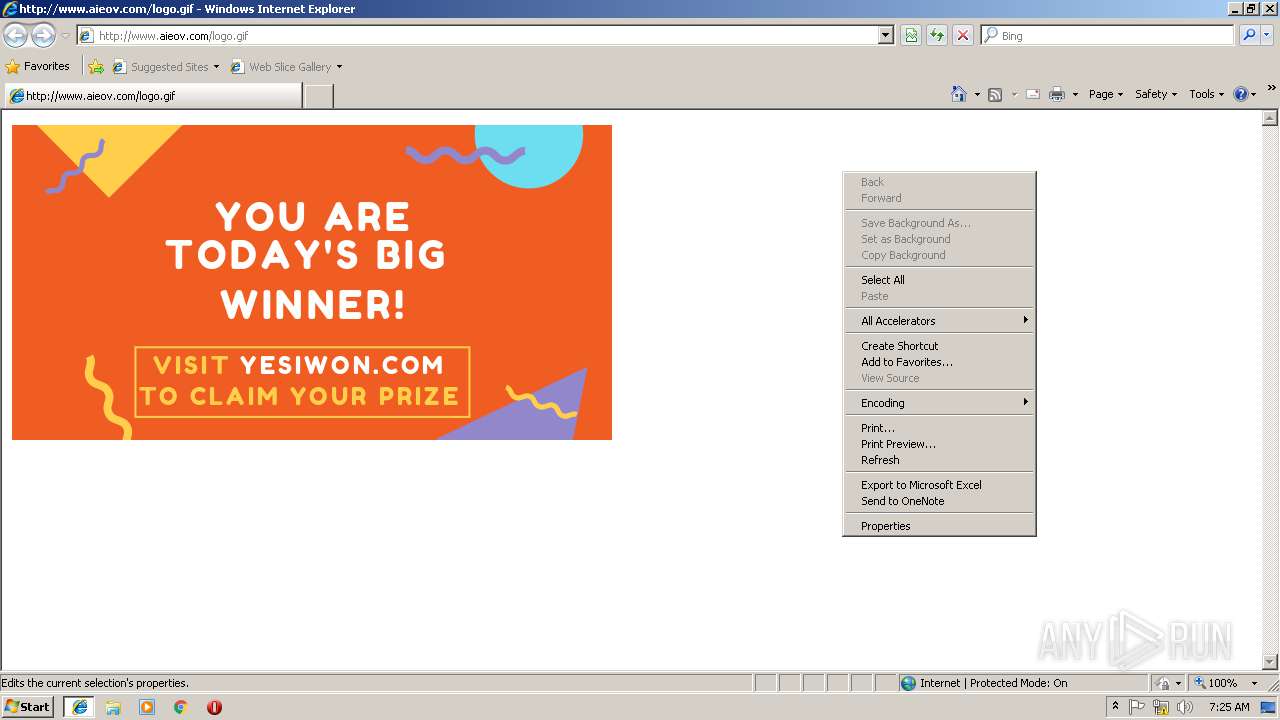This screenshot has width=1280, height=720.
Task: Select Export to Microsoft Excel
Action: point(939,485)
